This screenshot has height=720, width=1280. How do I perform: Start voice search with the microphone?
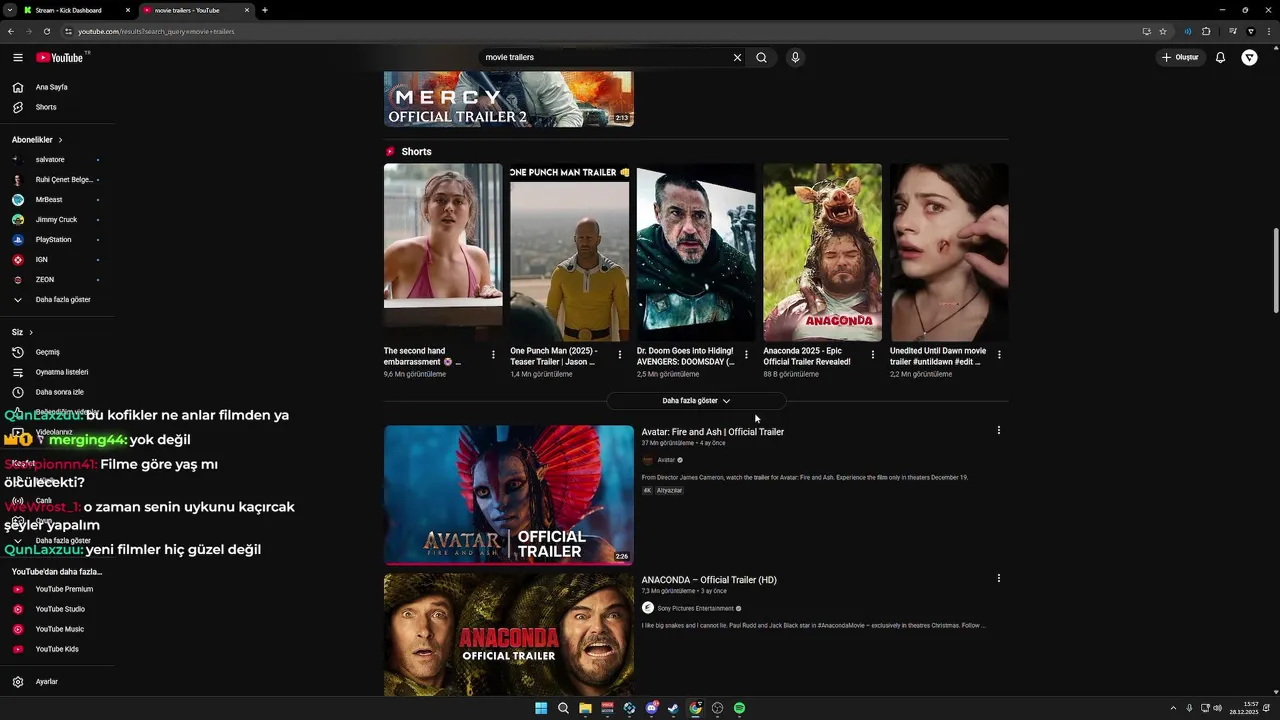click(795, 57)
